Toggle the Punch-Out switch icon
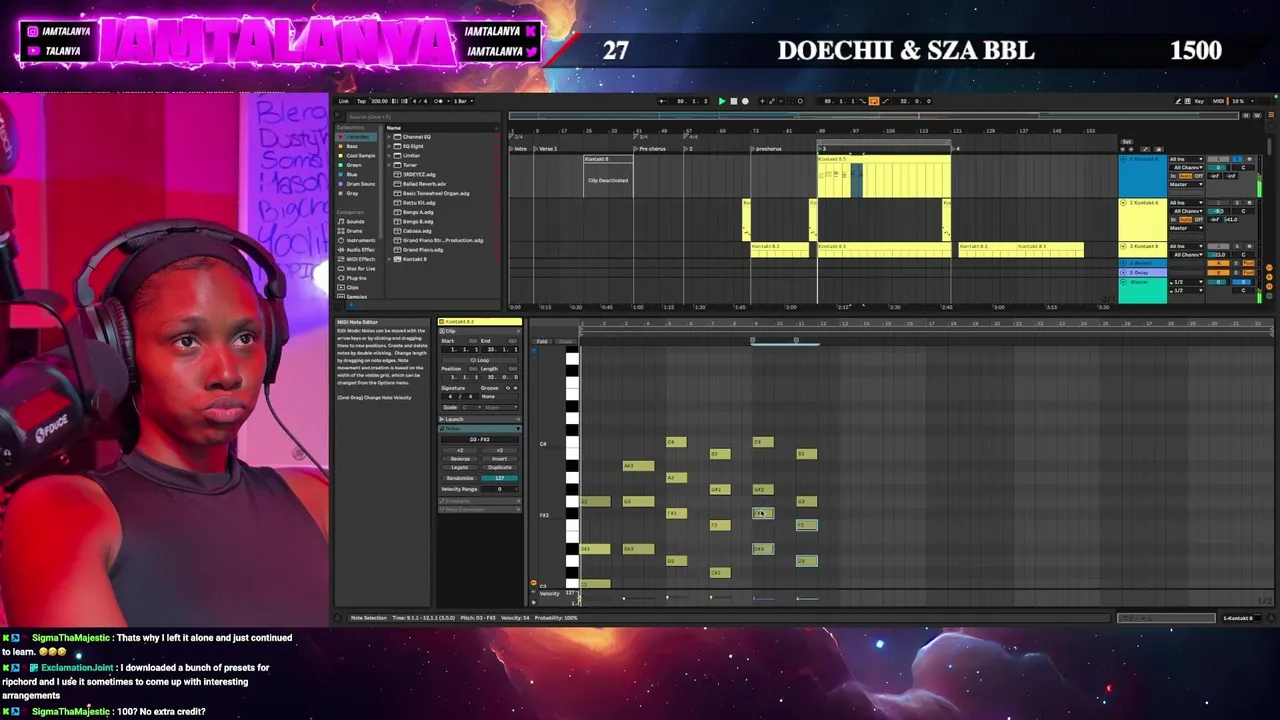This screenshot has width=1280, height=720. (885, 101)
